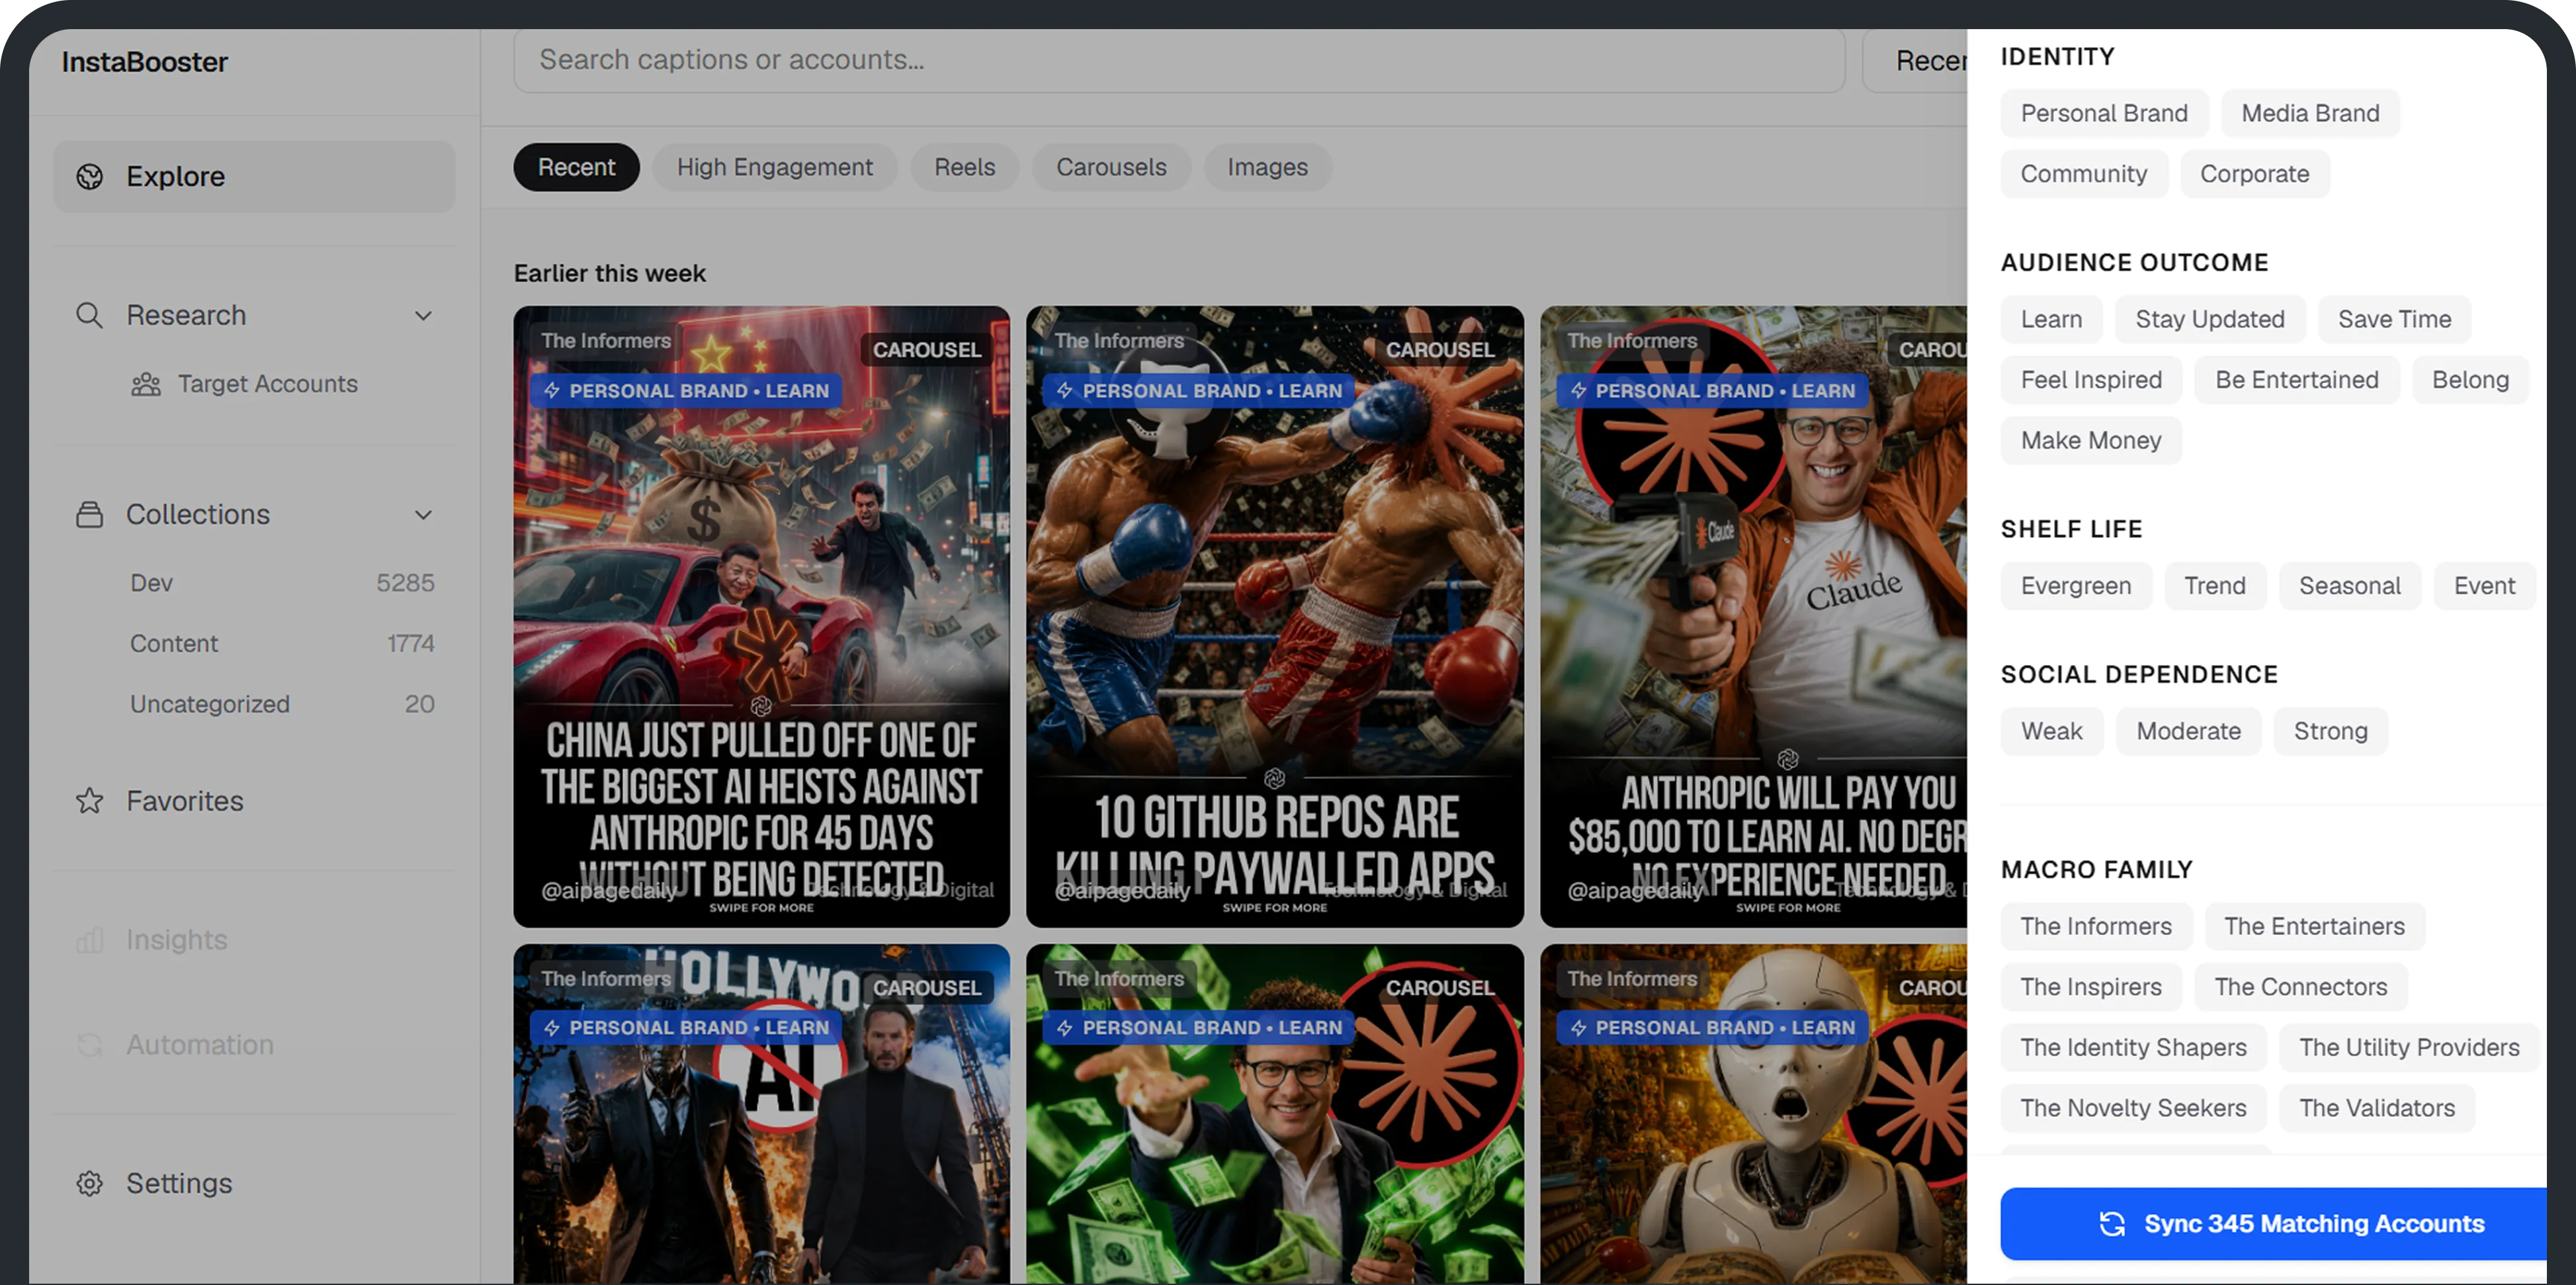This screenshot has height=1285, width=2576.
Task: Toggle the Community identity filter
Action: (x=2084, y=174)
